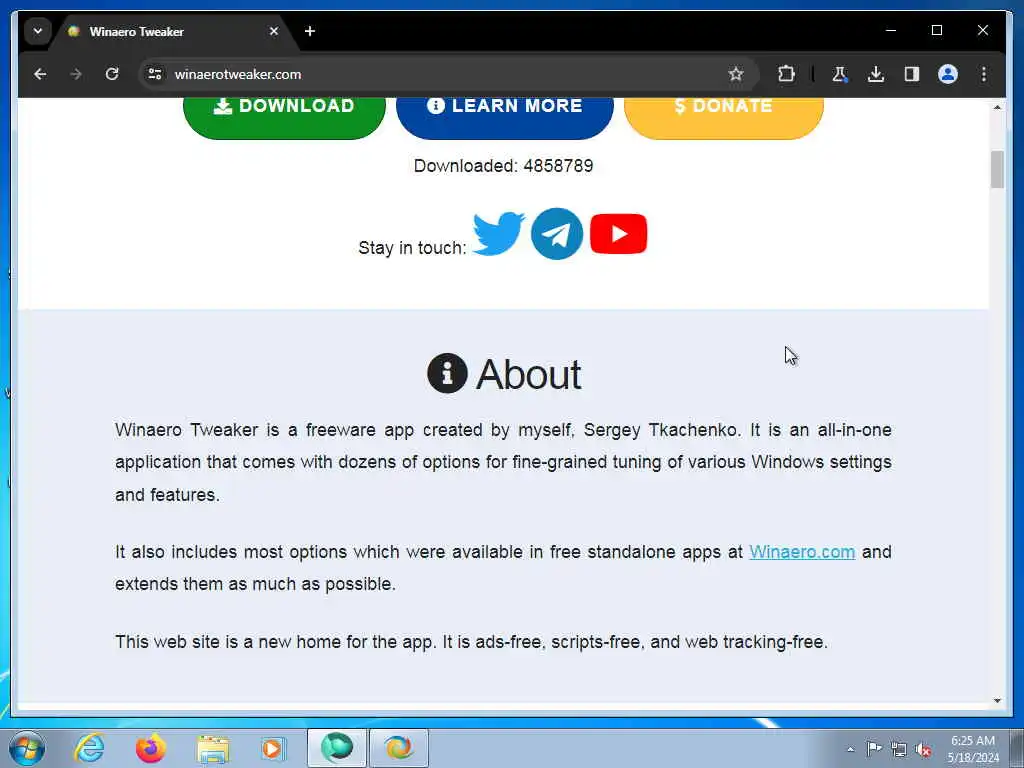Select the Edge-style taskbar button
1024x768 pixels.
399,748
